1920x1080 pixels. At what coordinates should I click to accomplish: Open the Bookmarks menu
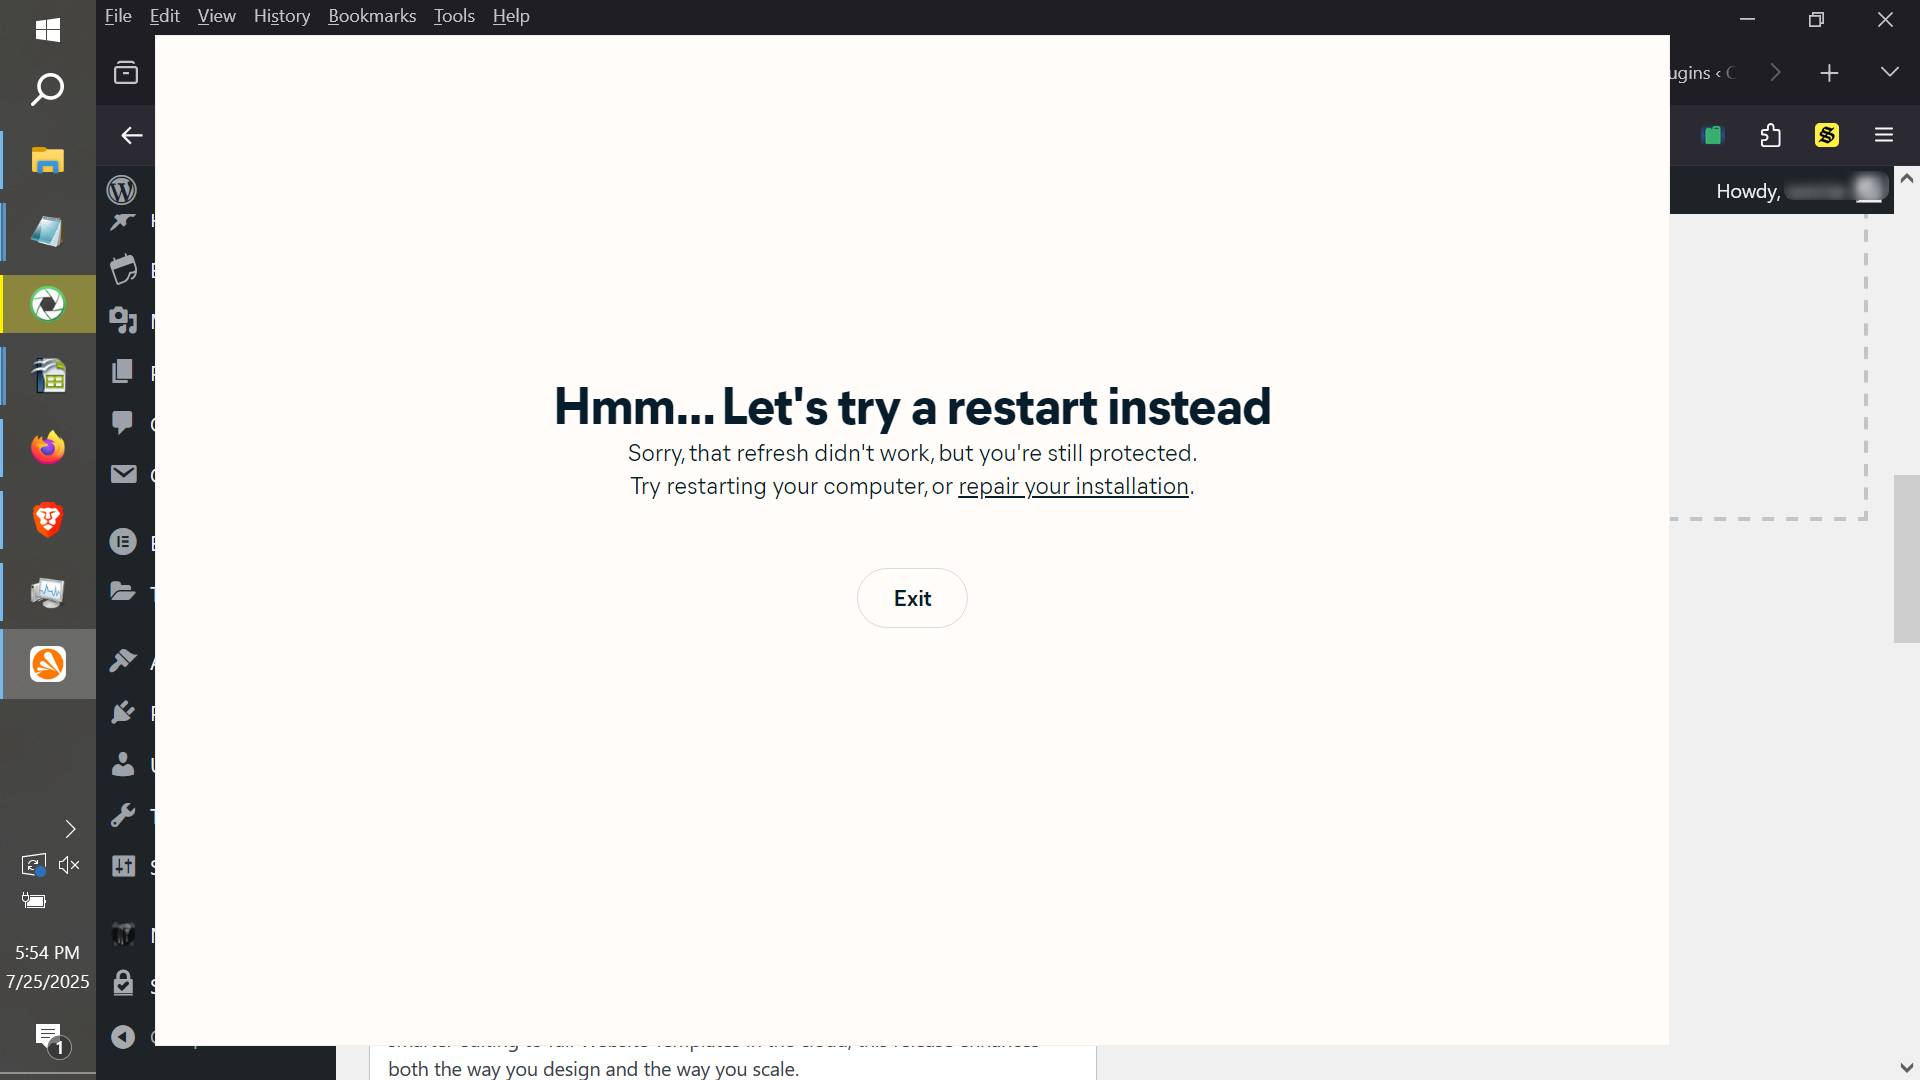point(371,16)
